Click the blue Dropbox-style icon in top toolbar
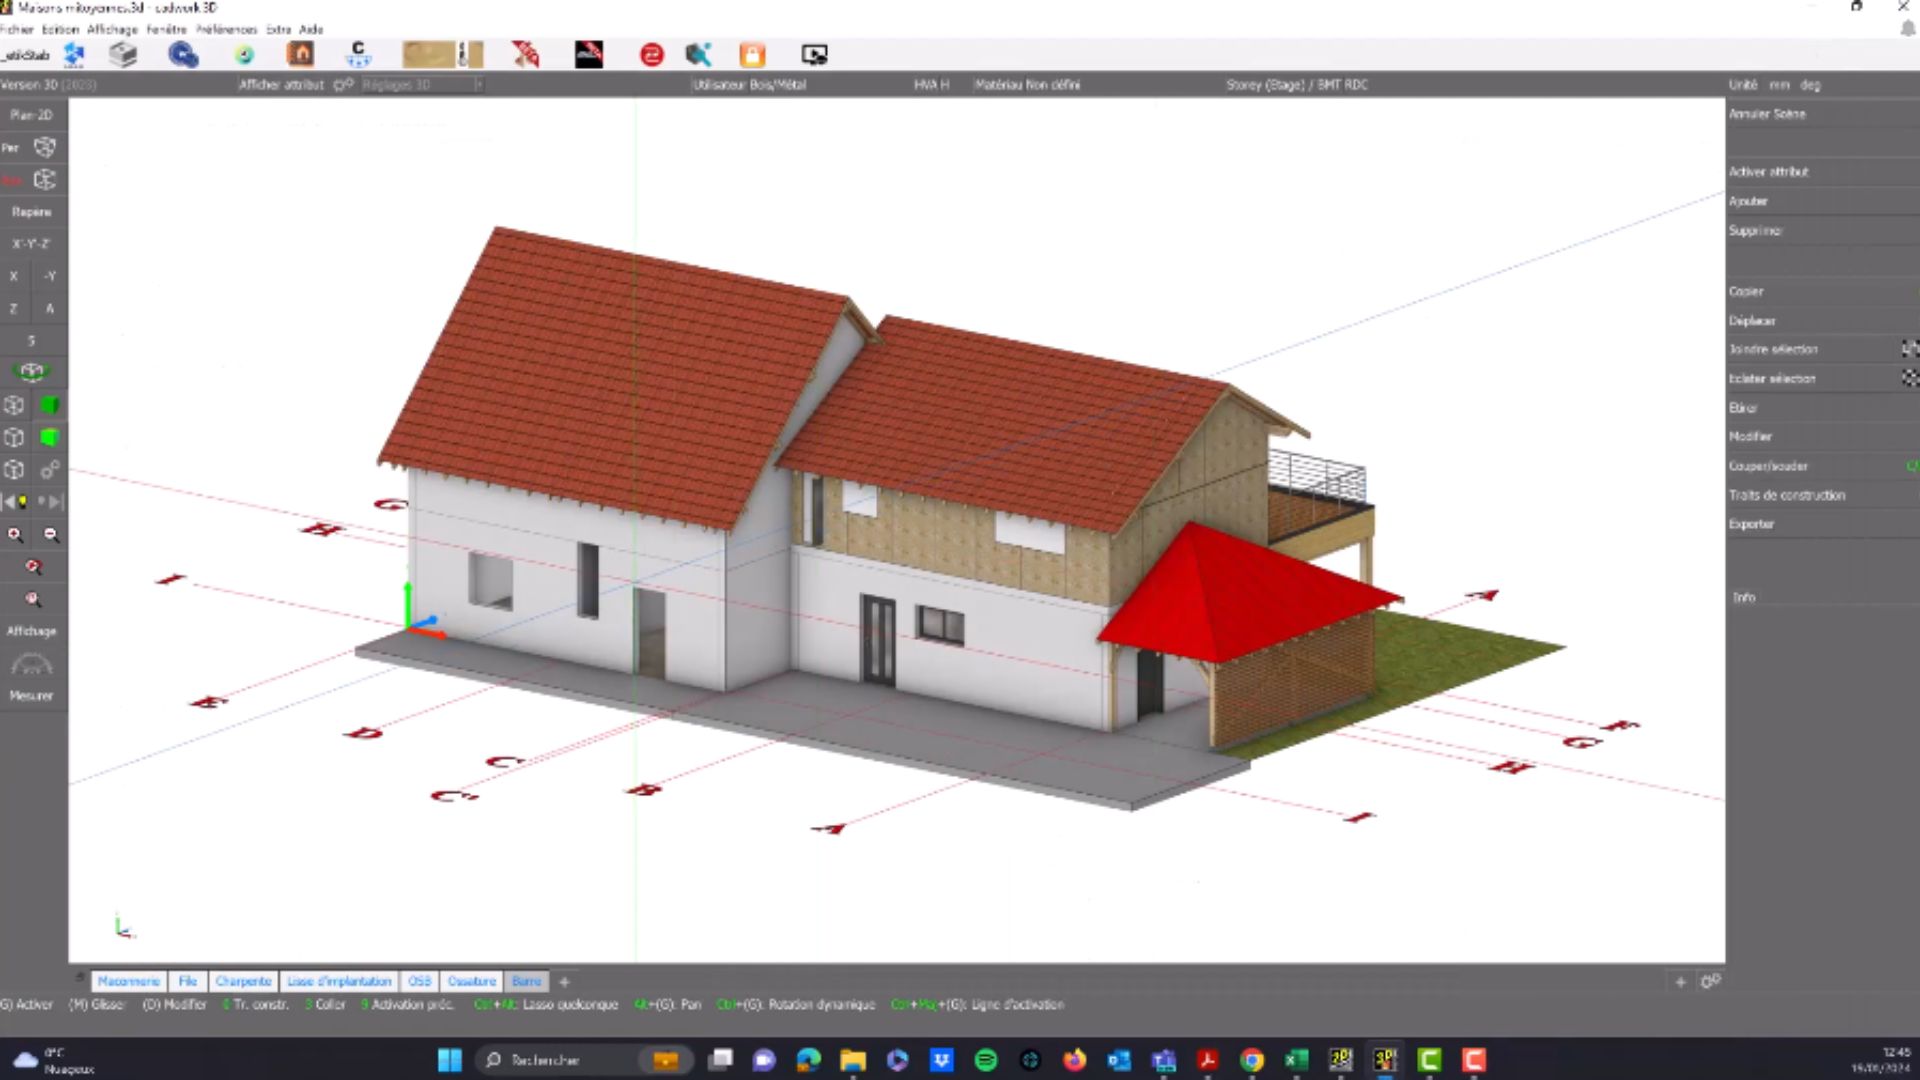 click(75, 55)
